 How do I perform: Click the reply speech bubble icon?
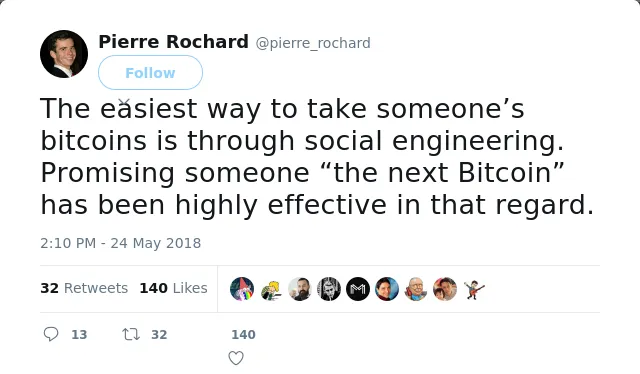51,334
